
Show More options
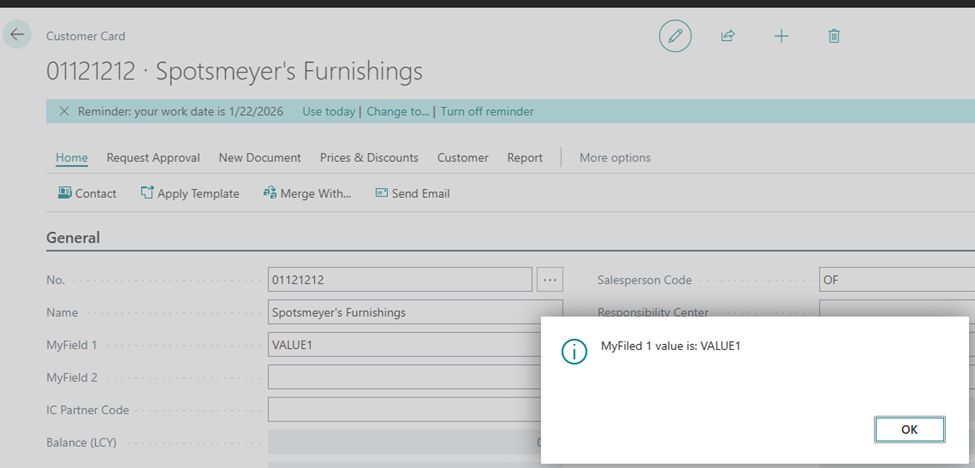click(615, 158)
